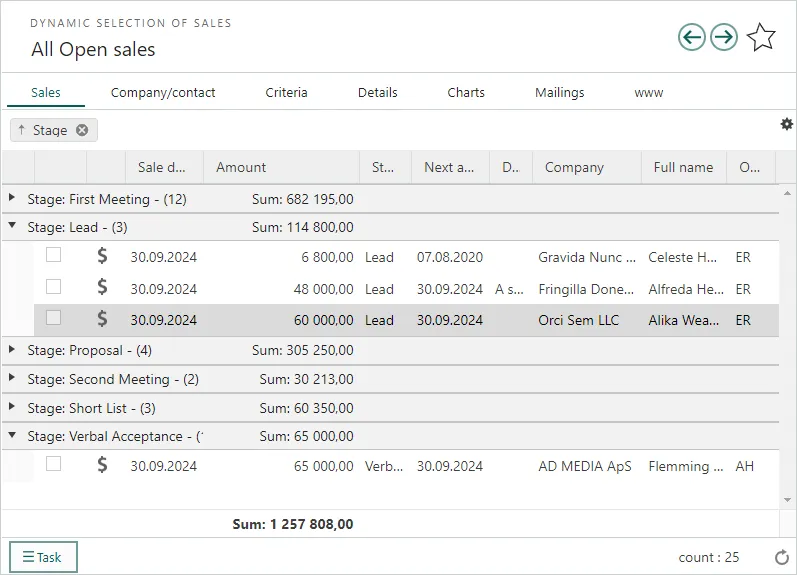Click the refresh icon beside count
797x575 pixels.
(782, 557)
